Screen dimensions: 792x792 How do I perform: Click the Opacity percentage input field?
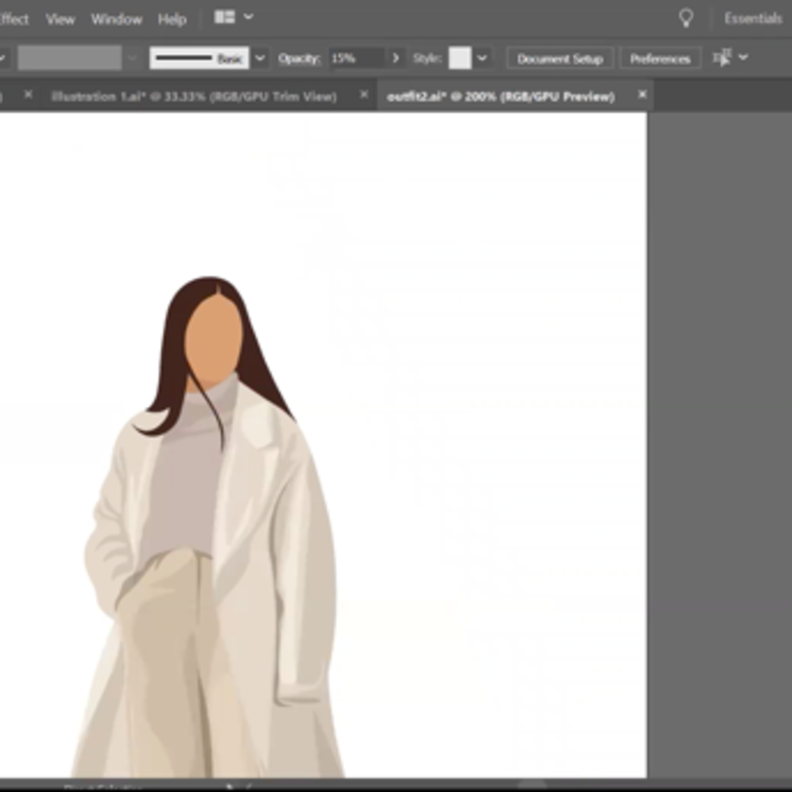pos(356,58)
